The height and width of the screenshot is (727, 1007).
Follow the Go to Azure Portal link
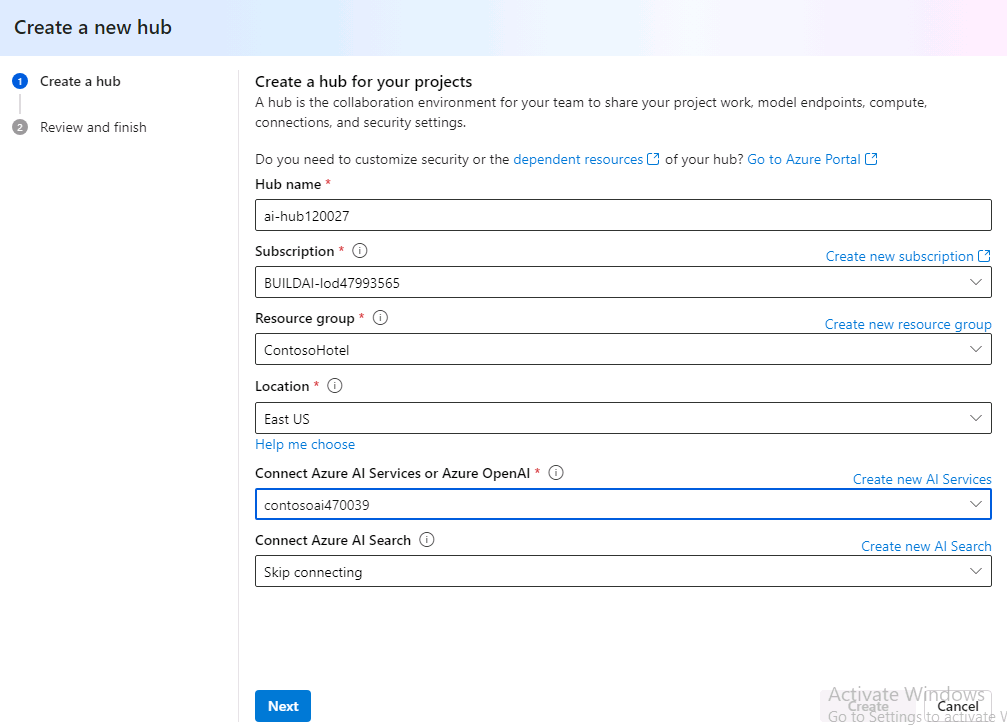tap(803, 159)
